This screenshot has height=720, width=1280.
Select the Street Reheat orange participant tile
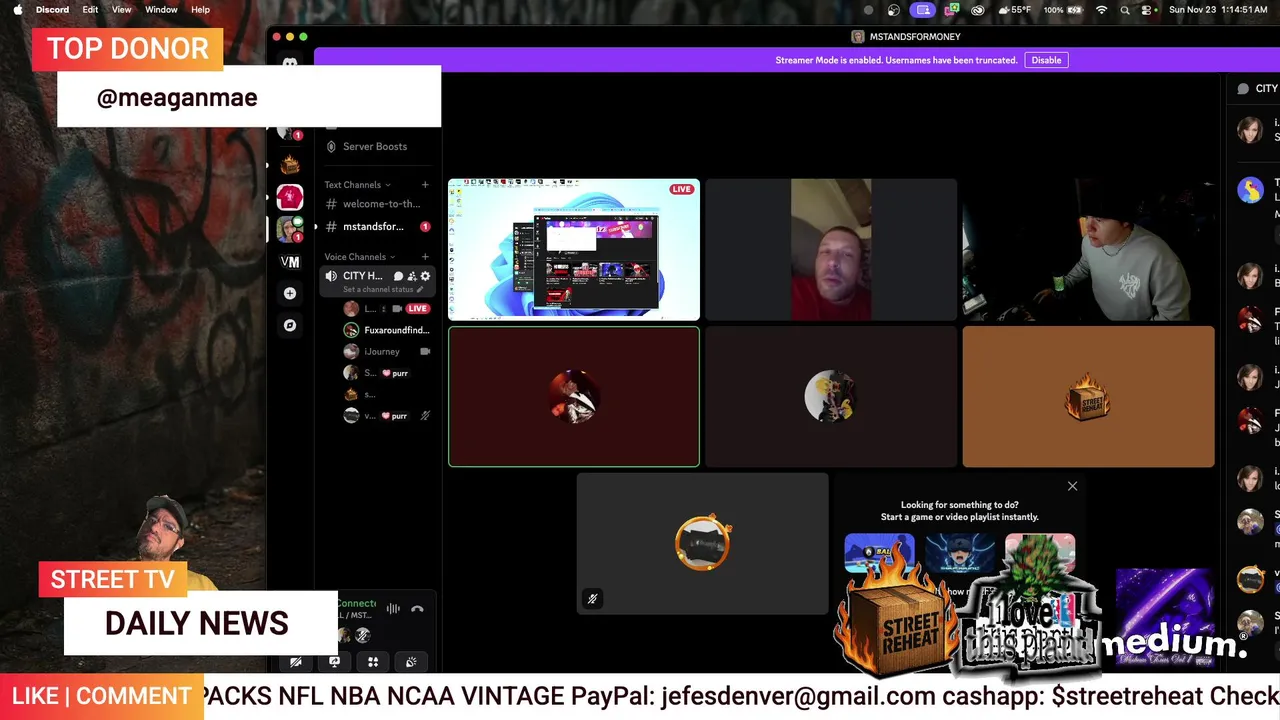click(x=1088, y=397)
